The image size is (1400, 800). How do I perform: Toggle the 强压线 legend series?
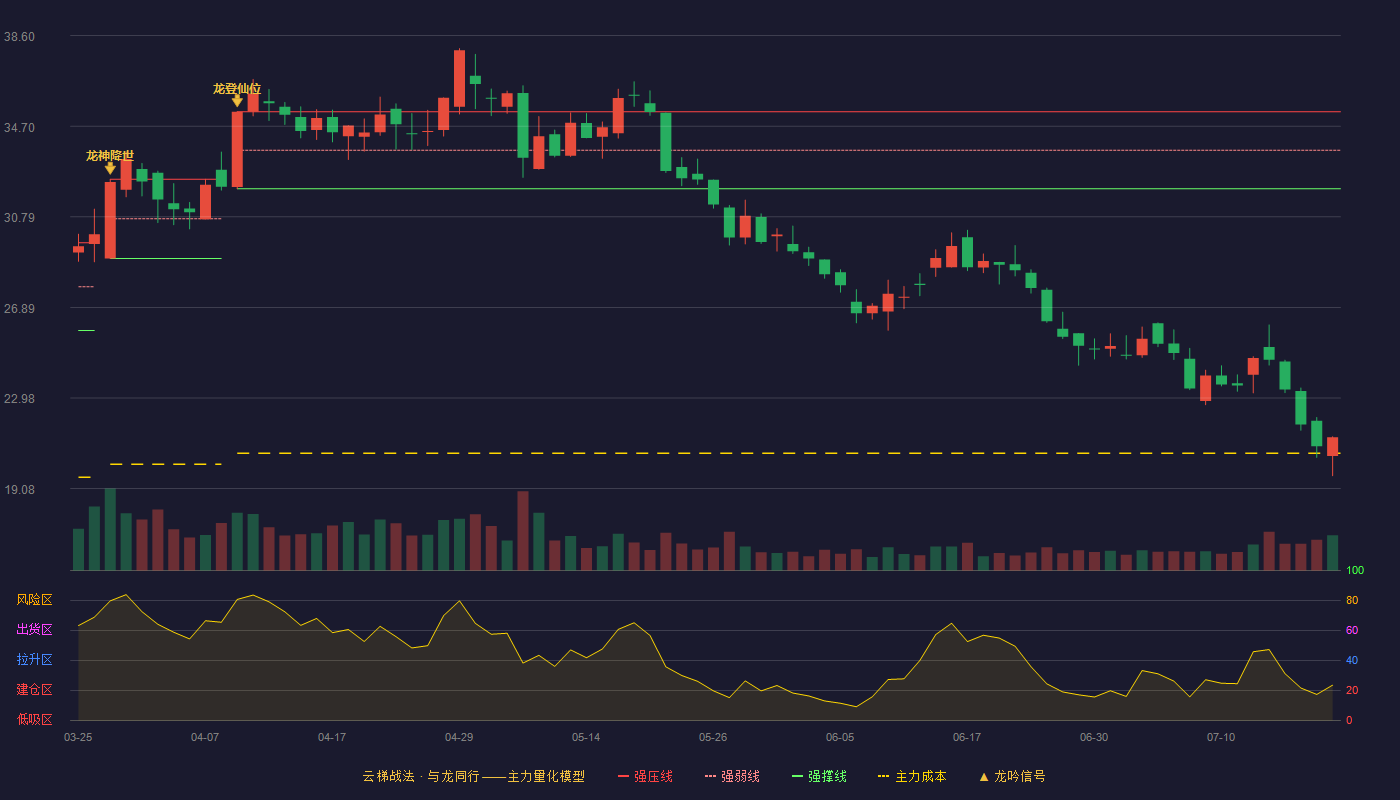pos(645,776)
